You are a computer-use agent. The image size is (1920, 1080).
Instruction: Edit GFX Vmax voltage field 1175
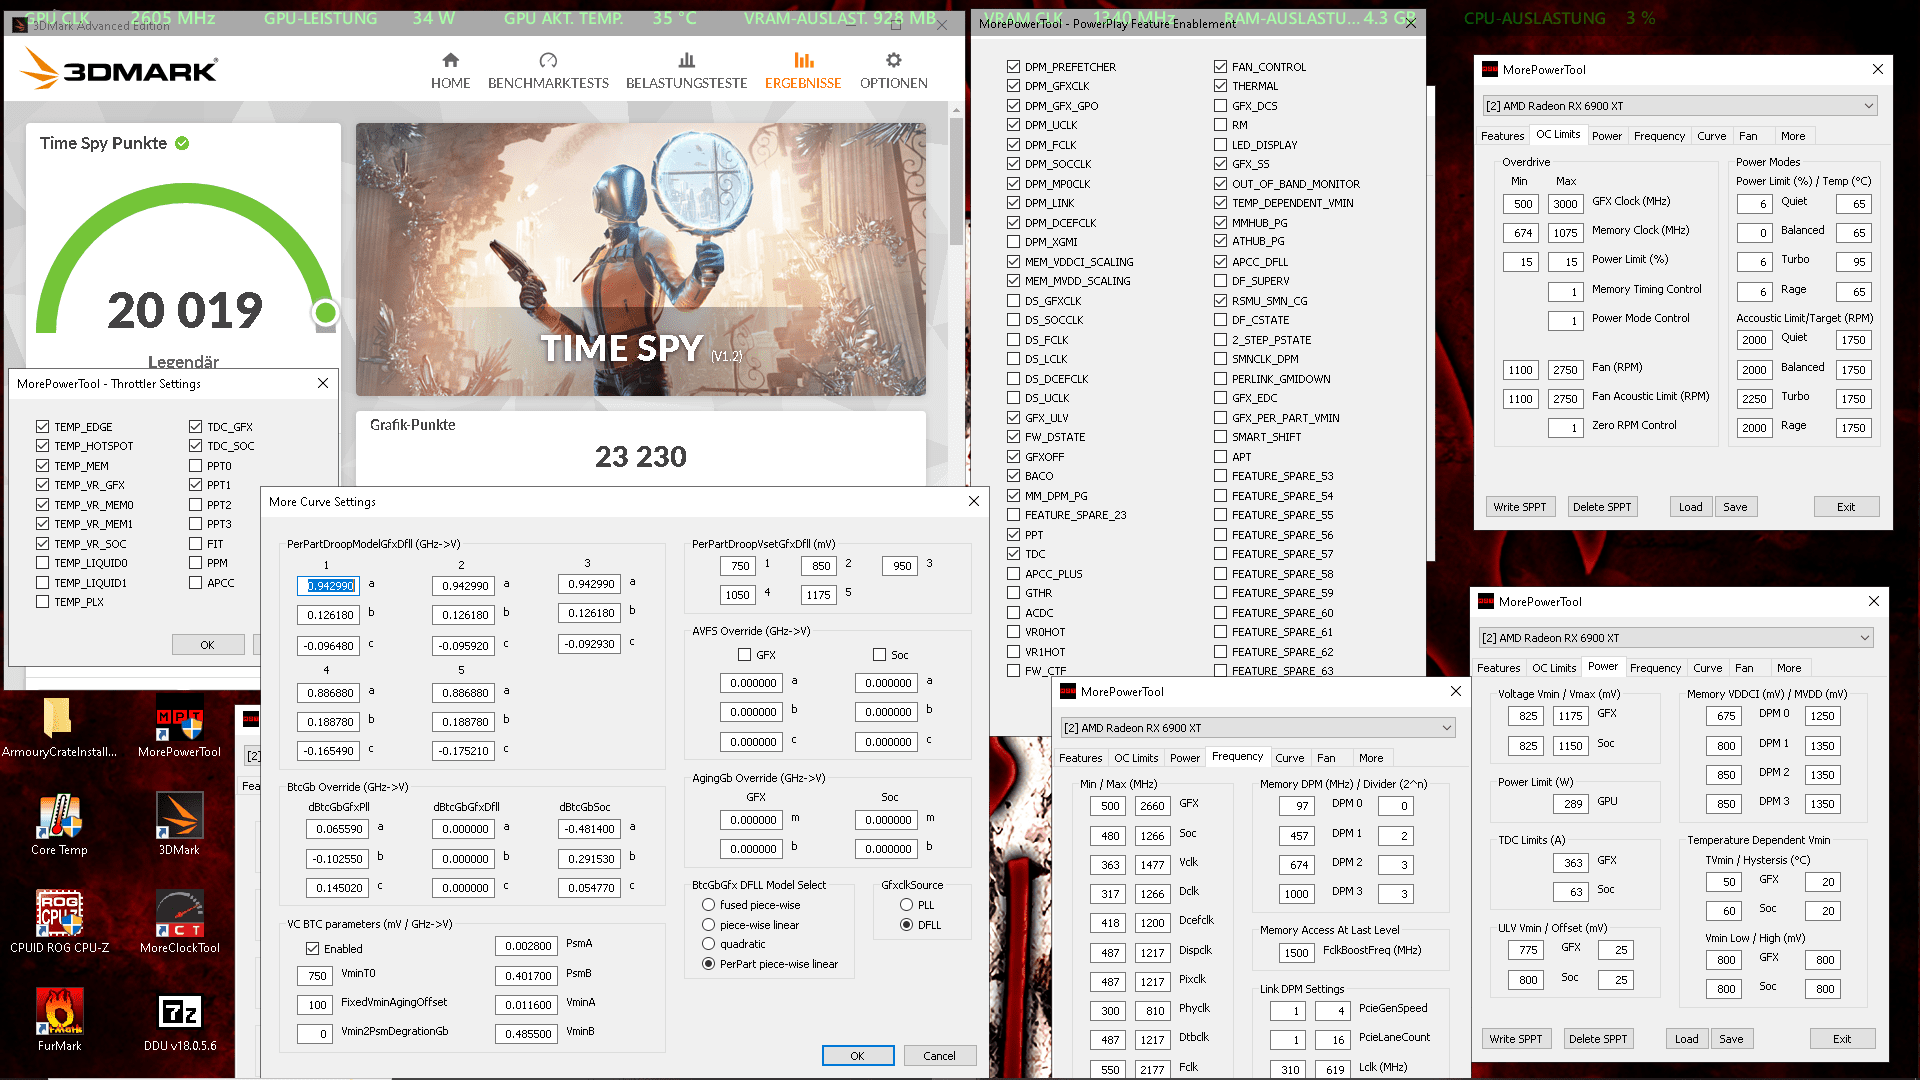[x=1570, y=716]
